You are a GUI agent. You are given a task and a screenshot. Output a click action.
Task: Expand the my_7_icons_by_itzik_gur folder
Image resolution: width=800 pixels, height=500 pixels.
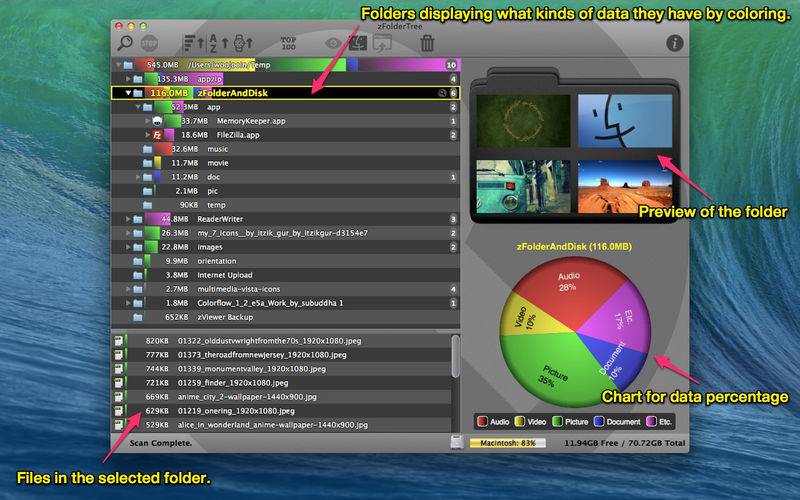(128, 233)
